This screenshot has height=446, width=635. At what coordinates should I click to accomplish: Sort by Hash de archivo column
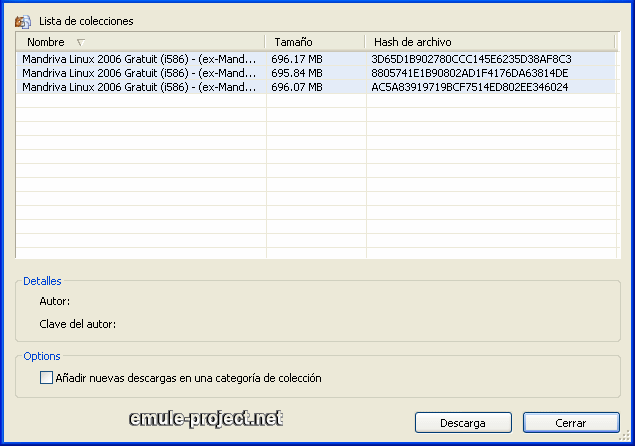(412, 42)
